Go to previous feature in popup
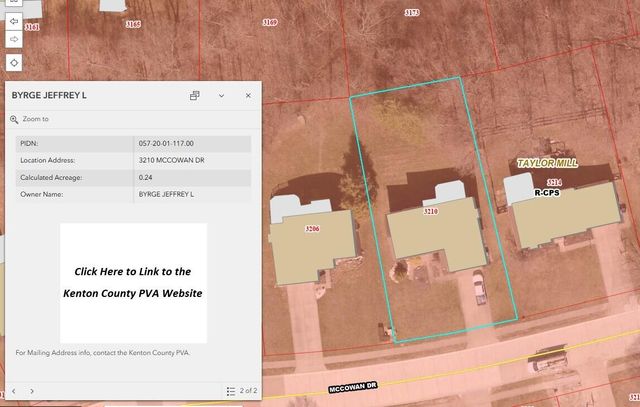The width and height of the screenshot is (640, 407). [x=13, y=391]
